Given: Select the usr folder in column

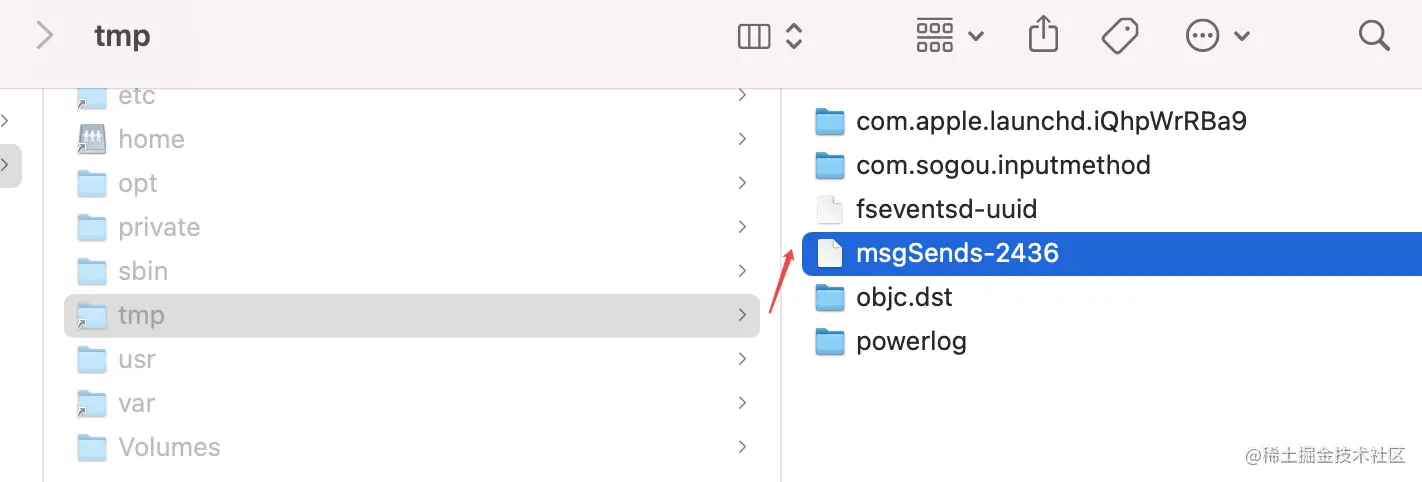Looking at the screenshot, I should pyautogui.click(x=137, y=360).
